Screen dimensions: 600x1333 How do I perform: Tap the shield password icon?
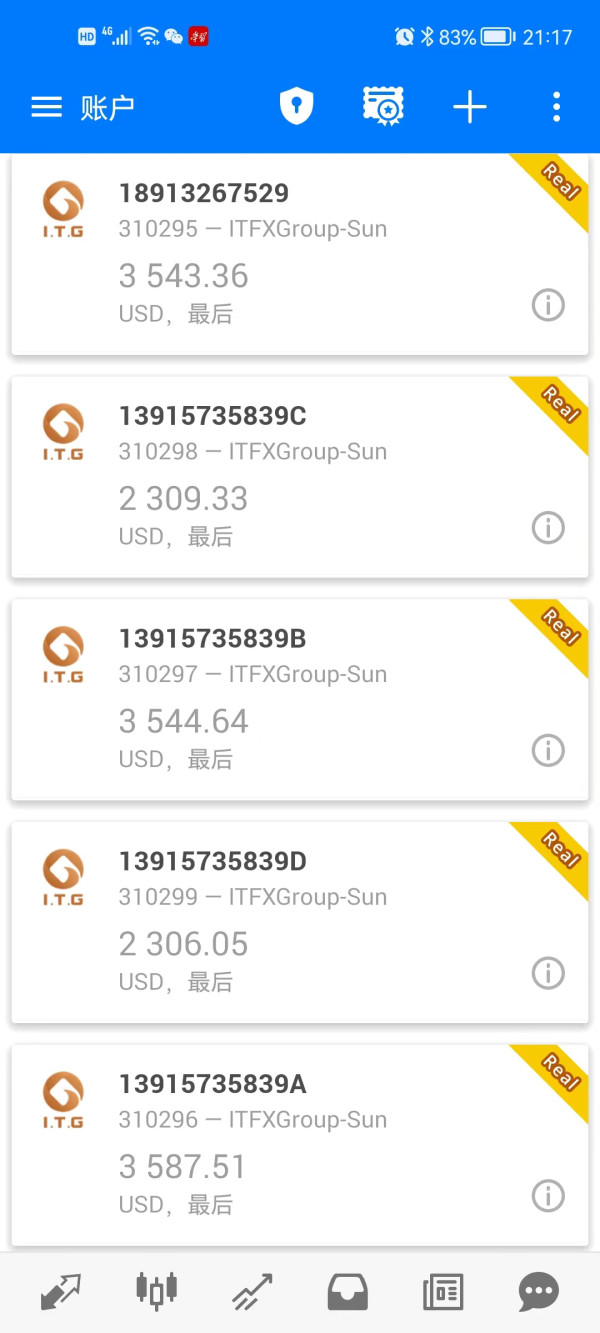pyautogui.click(x=296, y=106)
